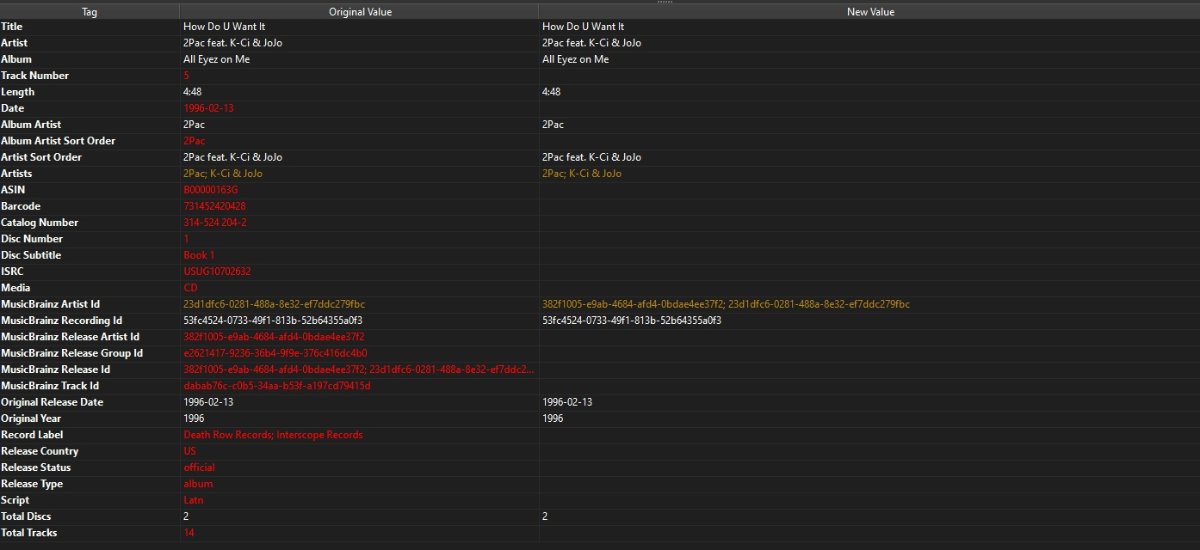This screenshot has height=550, width=1200.
Task: Select the MusicBrainz Release Id tag label
Action: tap(56, 369)
